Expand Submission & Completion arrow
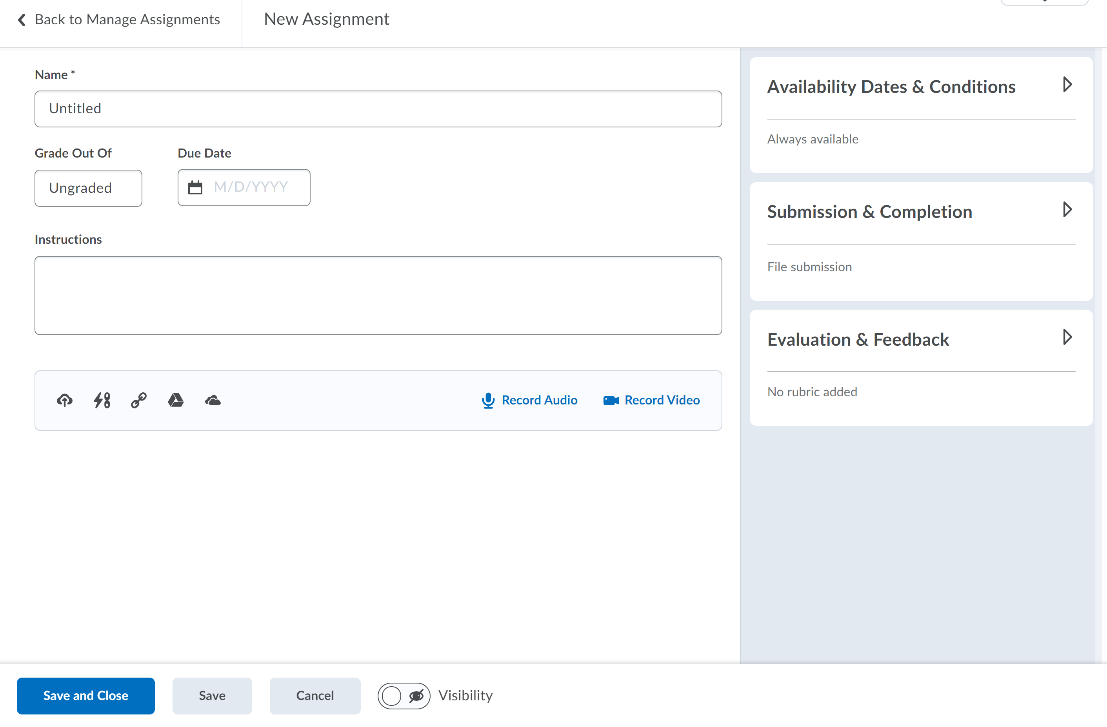Screen dimensions: 1107x727 1067,210
